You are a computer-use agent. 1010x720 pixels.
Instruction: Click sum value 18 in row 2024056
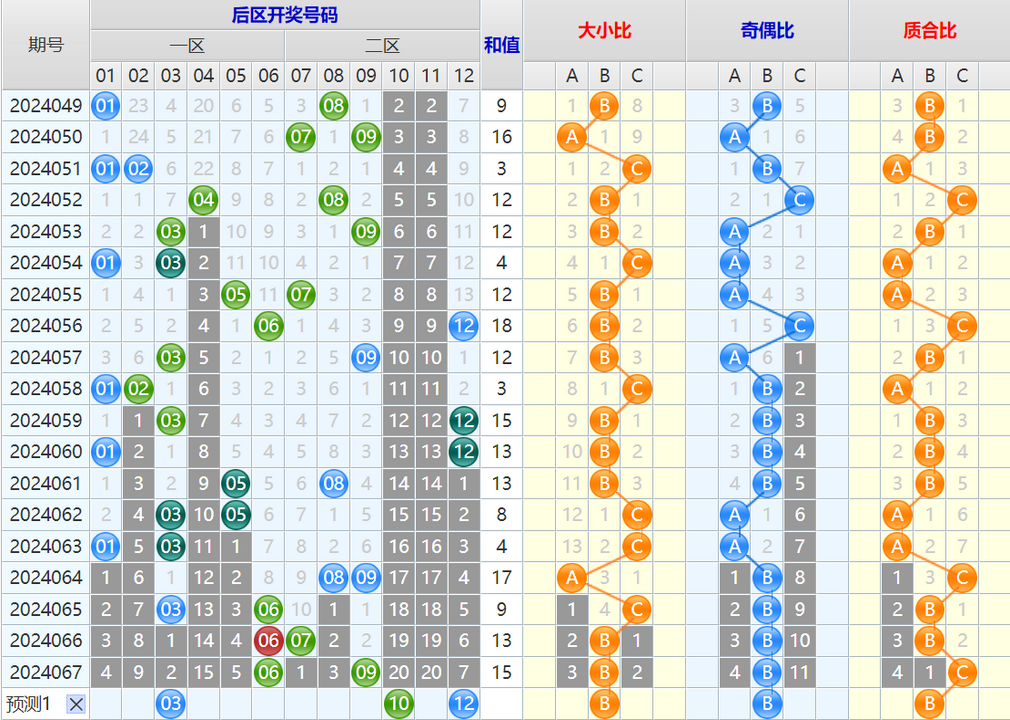pos(501,326)
